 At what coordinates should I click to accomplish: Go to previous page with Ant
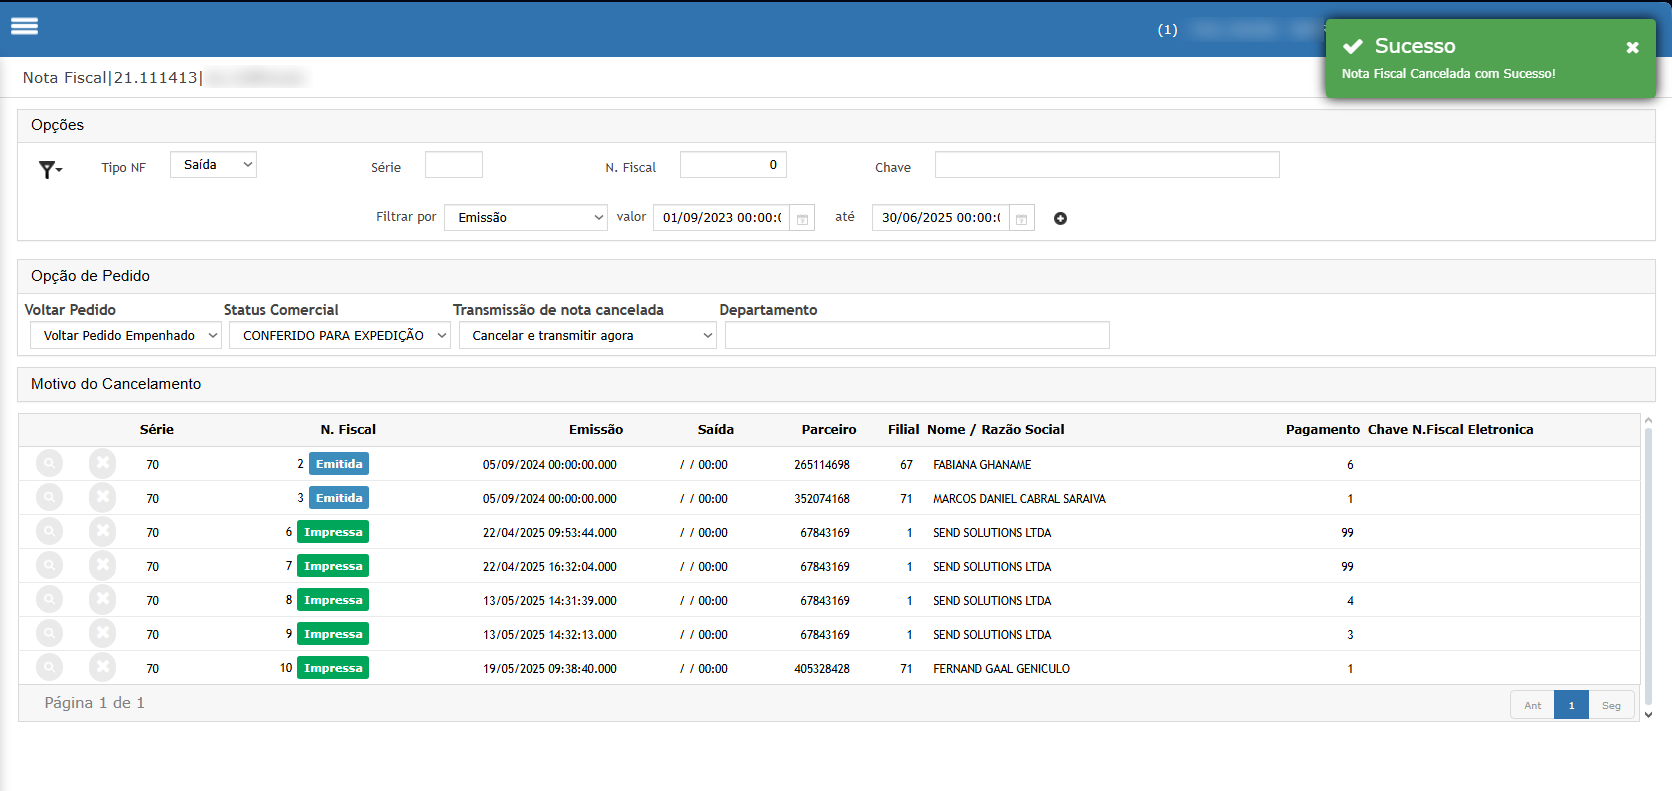coord(1532,705)
